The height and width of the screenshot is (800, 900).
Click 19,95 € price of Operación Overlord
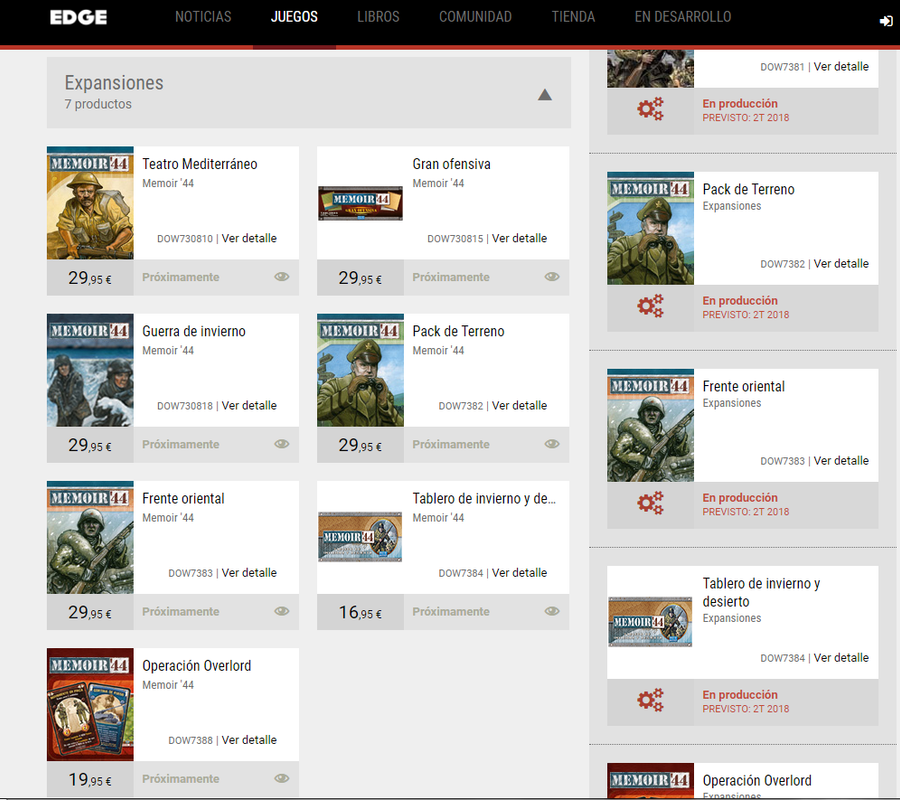[x=90, y=779]
